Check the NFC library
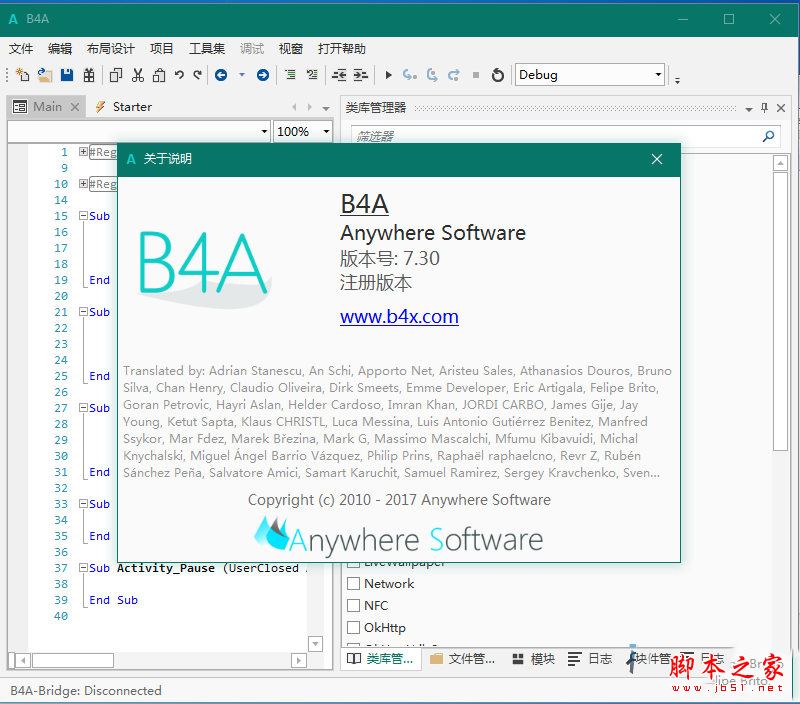Screen dimensions: 800x704 click(353, 606)
